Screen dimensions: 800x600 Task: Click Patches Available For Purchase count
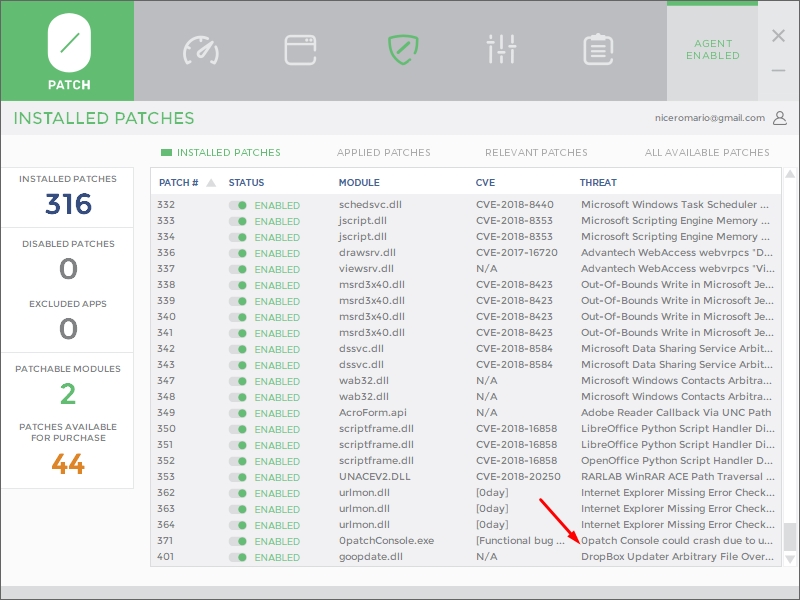point(68,464)
